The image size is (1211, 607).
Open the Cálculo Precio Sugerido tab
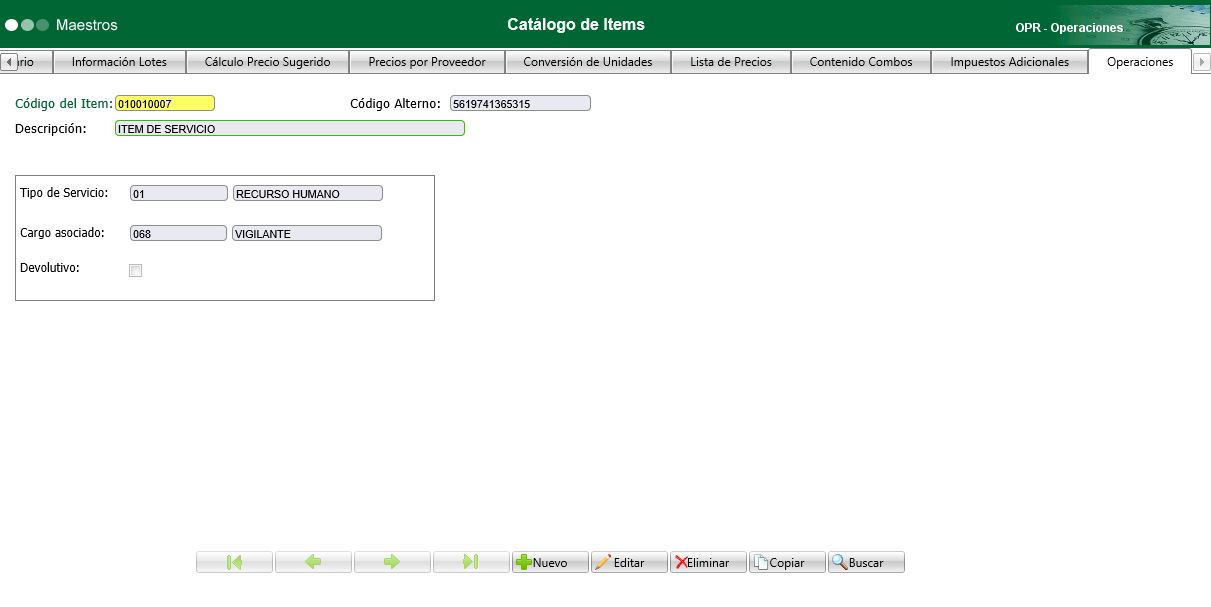(x=267, y=62)
